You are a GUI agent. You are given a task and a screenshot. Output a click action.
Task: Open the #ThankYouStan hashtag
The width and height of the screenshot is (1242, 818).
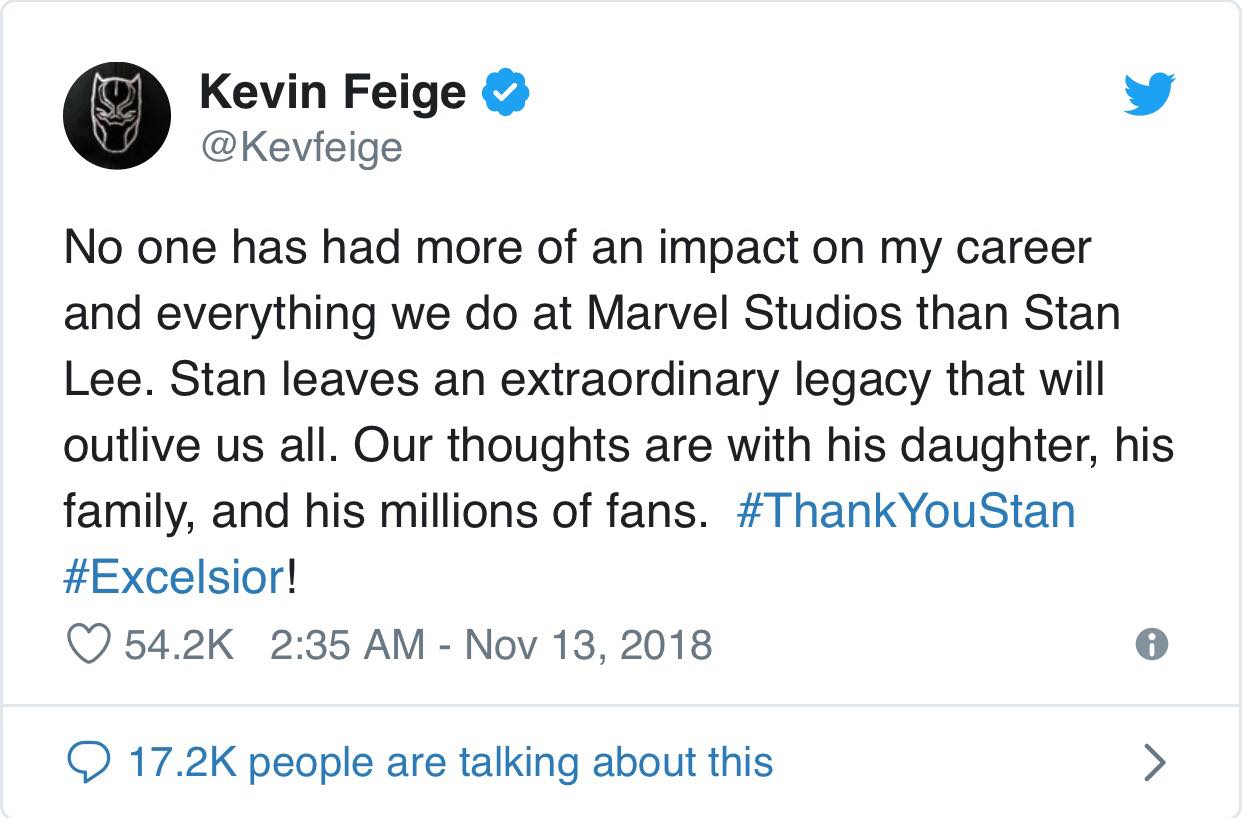[905, 512]
